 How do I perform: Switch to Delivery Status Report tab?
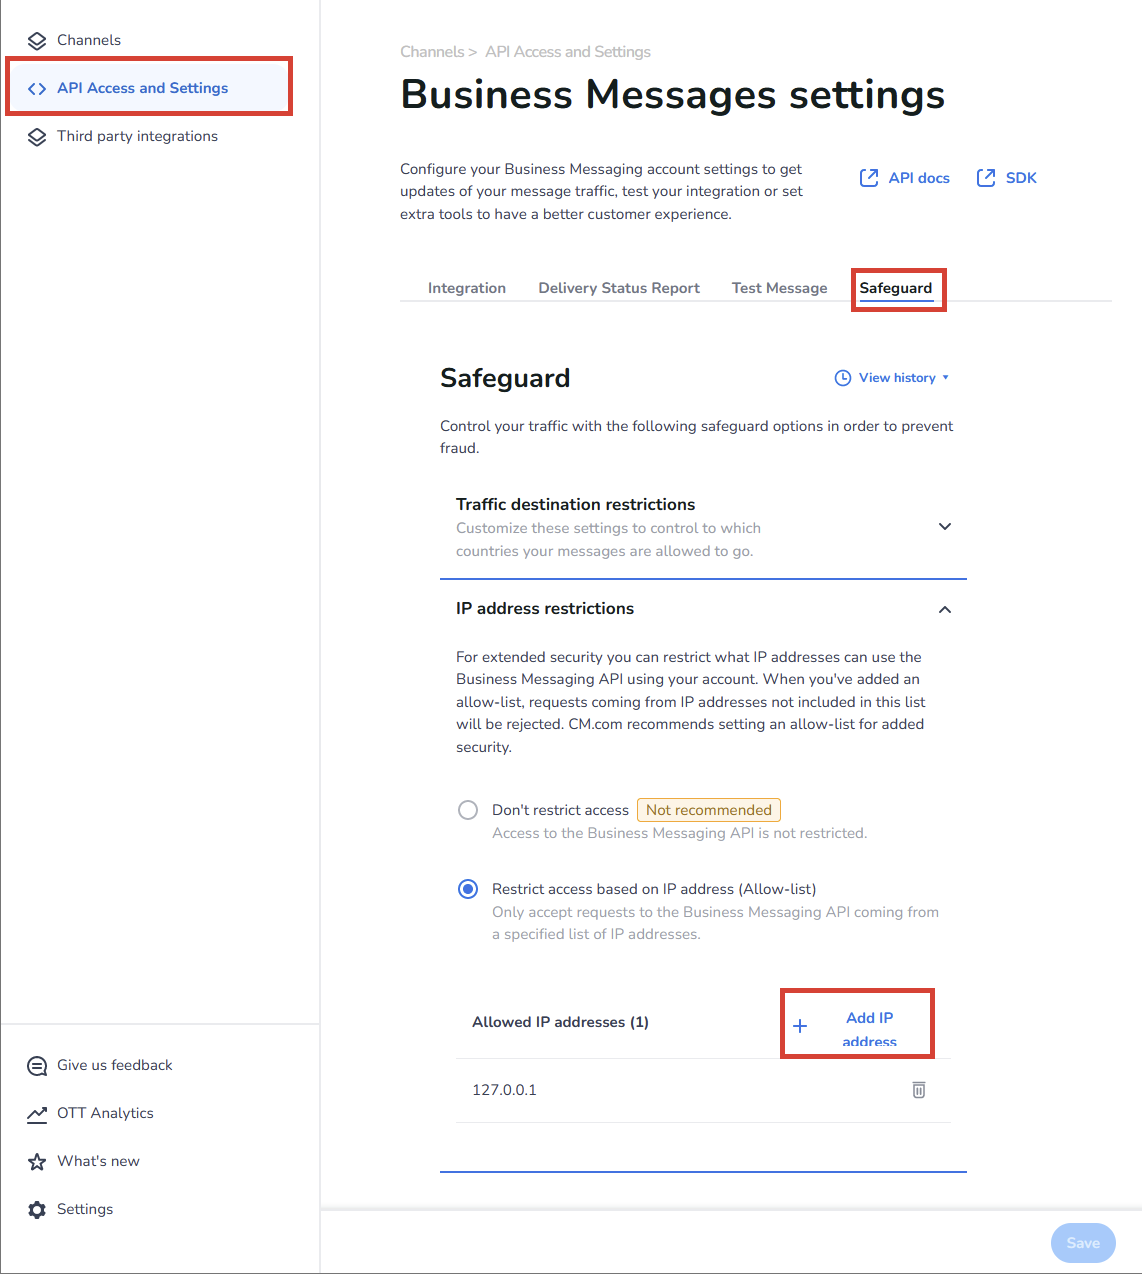pyautogui.click(x=619, y=288)
